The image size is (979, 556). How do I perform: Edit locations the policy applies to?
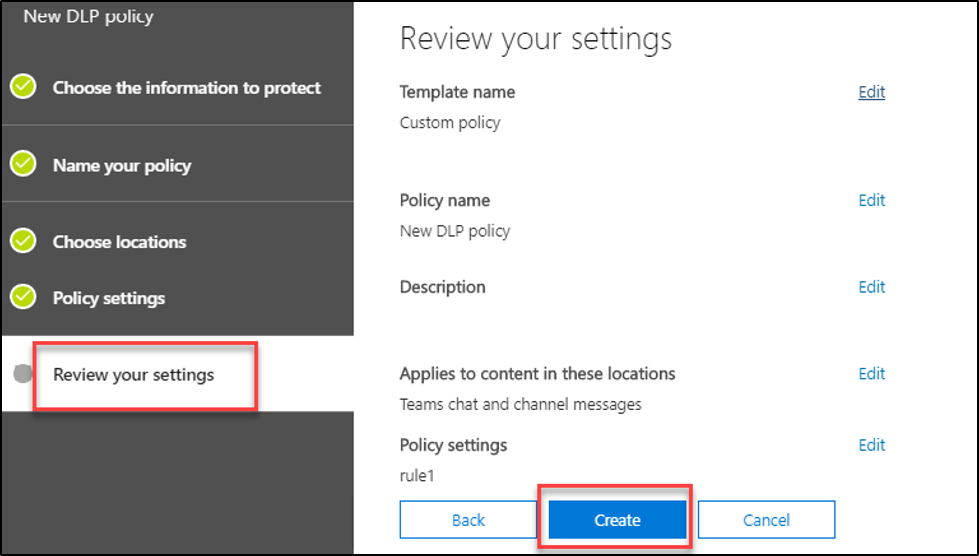[871, 374]
